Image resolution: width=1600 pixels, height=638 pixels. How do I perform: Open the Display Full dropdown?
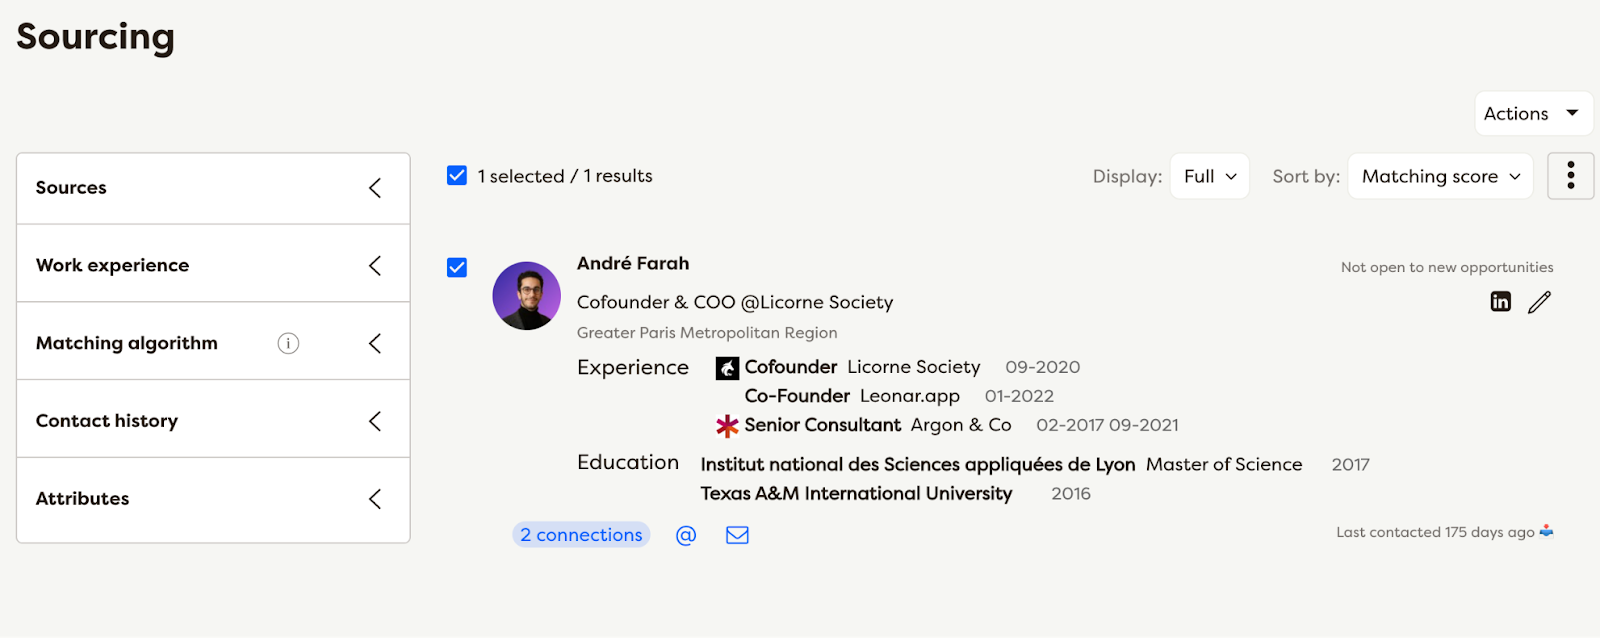(x=1207, y=175)
